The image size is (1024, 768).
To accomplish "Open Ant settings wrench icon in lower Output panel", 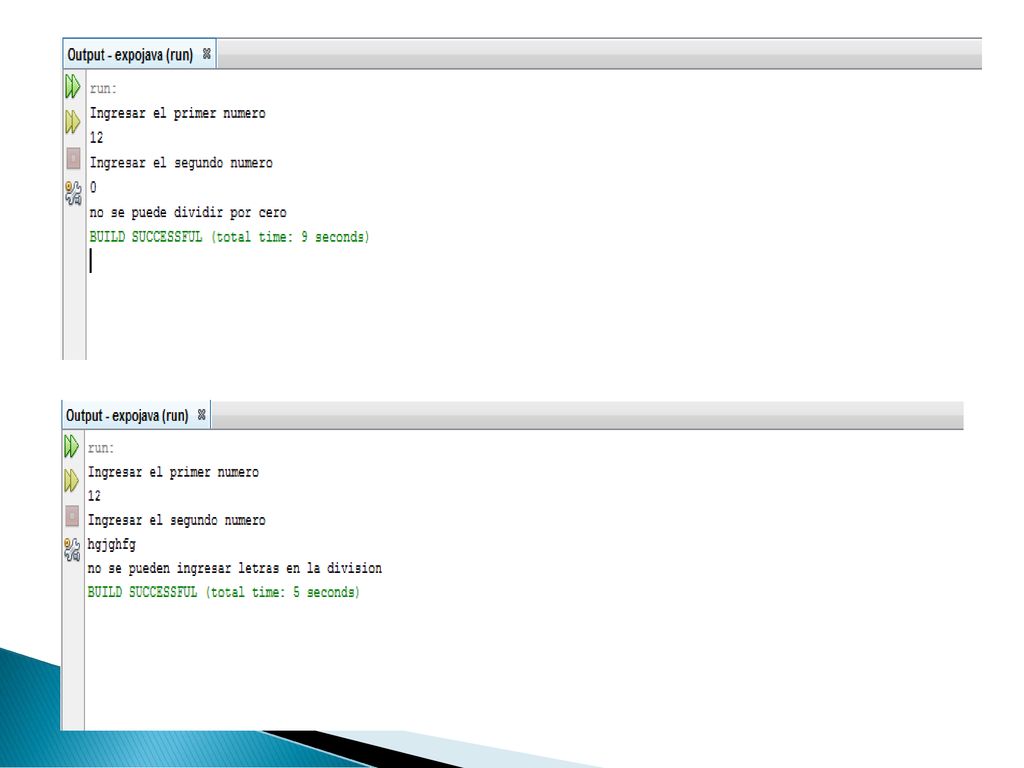I will tap(72, 550).
